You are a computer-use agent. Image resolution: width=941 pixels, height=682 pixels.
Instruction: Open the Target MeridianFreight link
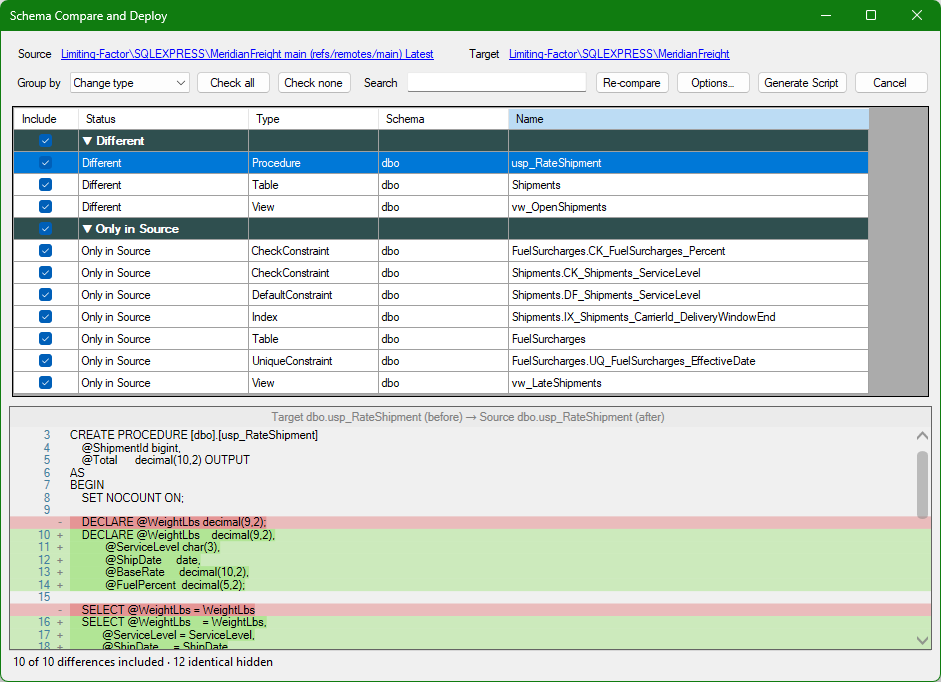[x=619, y=54]
